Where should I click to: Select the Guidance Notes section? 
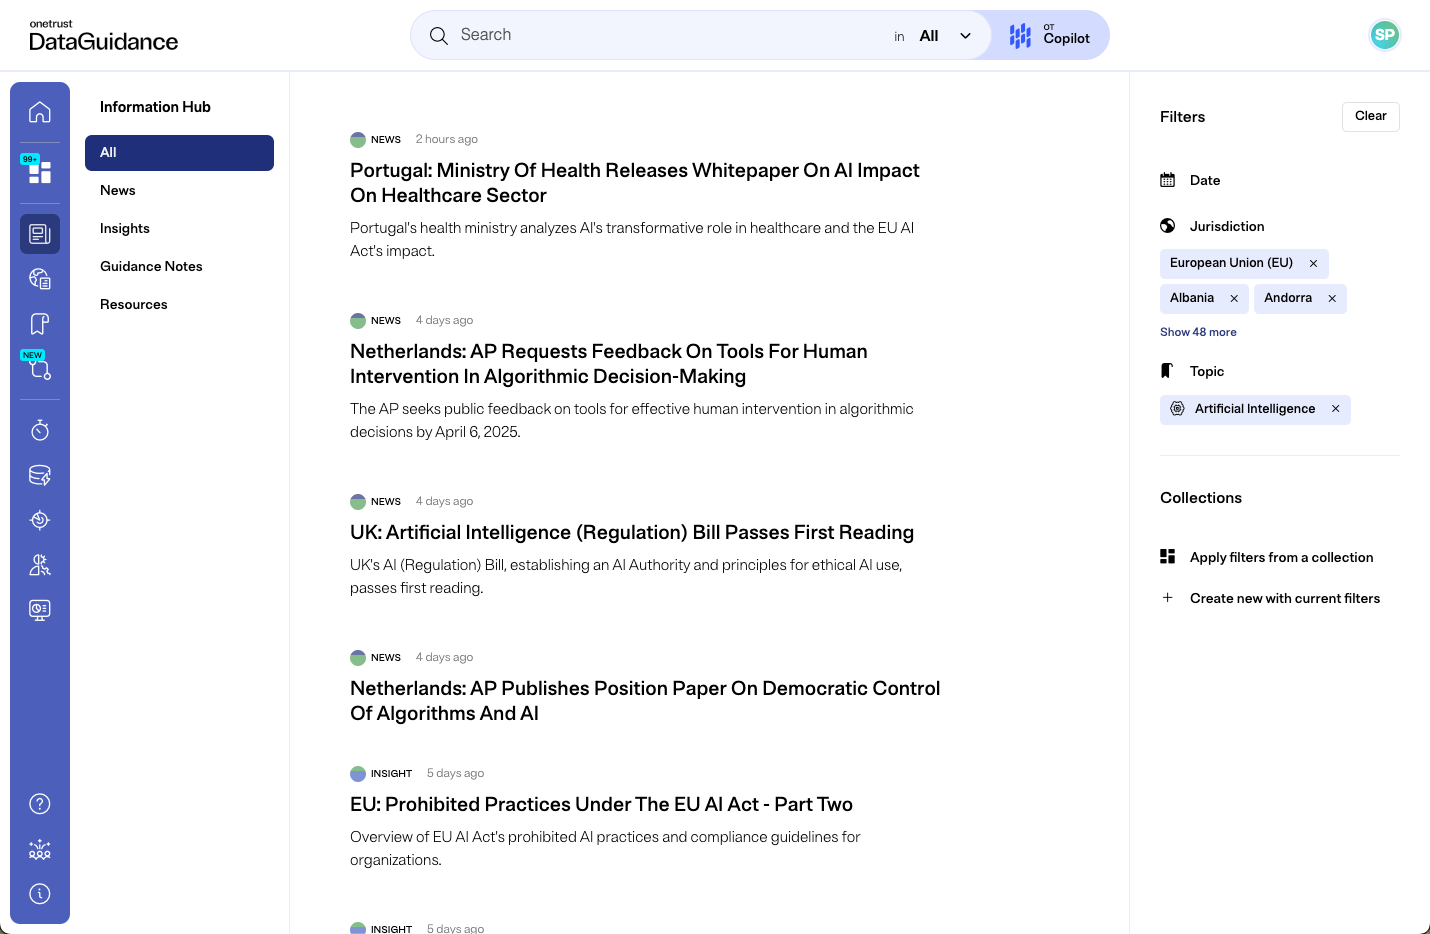(151, 267)
